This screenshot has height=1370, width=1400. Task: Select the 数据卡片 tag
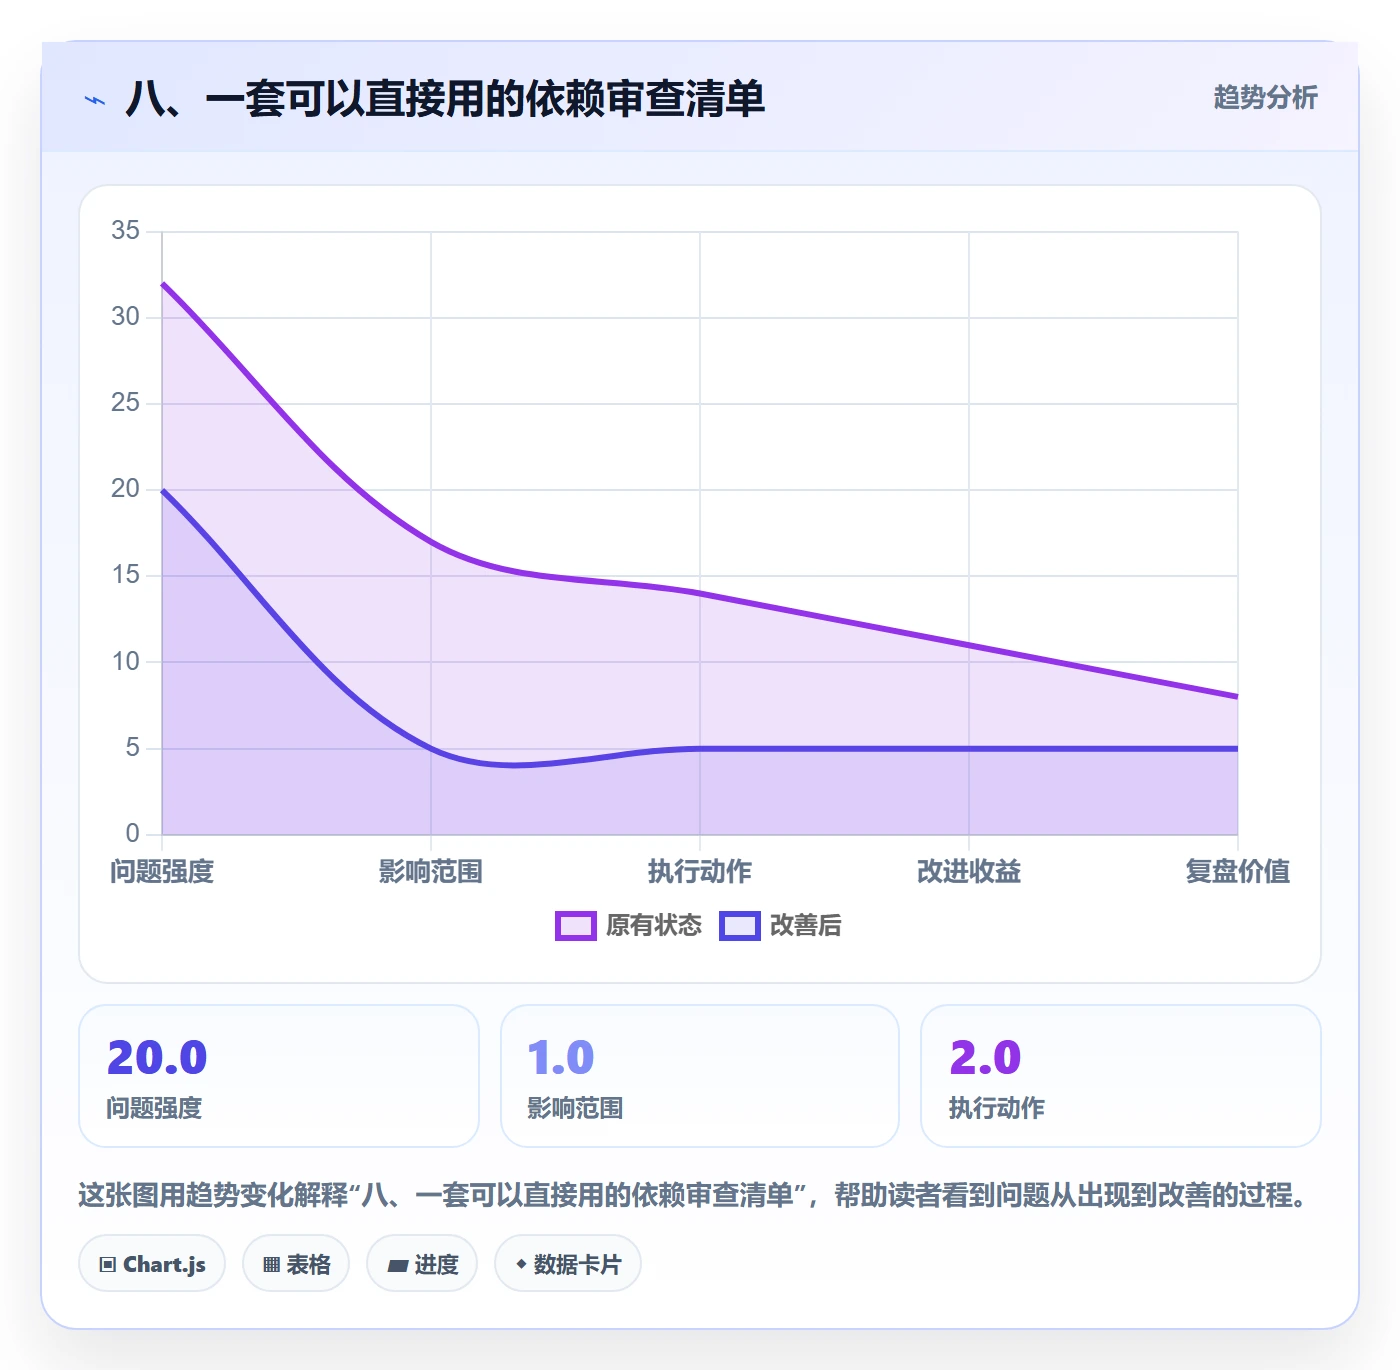pyautogui.click(x=568, y=1264)
